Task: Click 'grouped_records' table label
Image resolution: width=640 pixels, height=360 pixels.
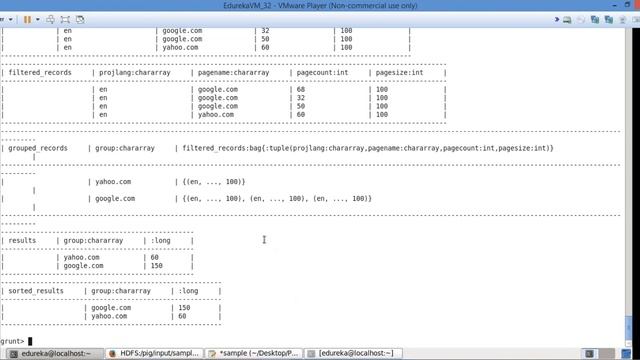Action: (38, 148)
